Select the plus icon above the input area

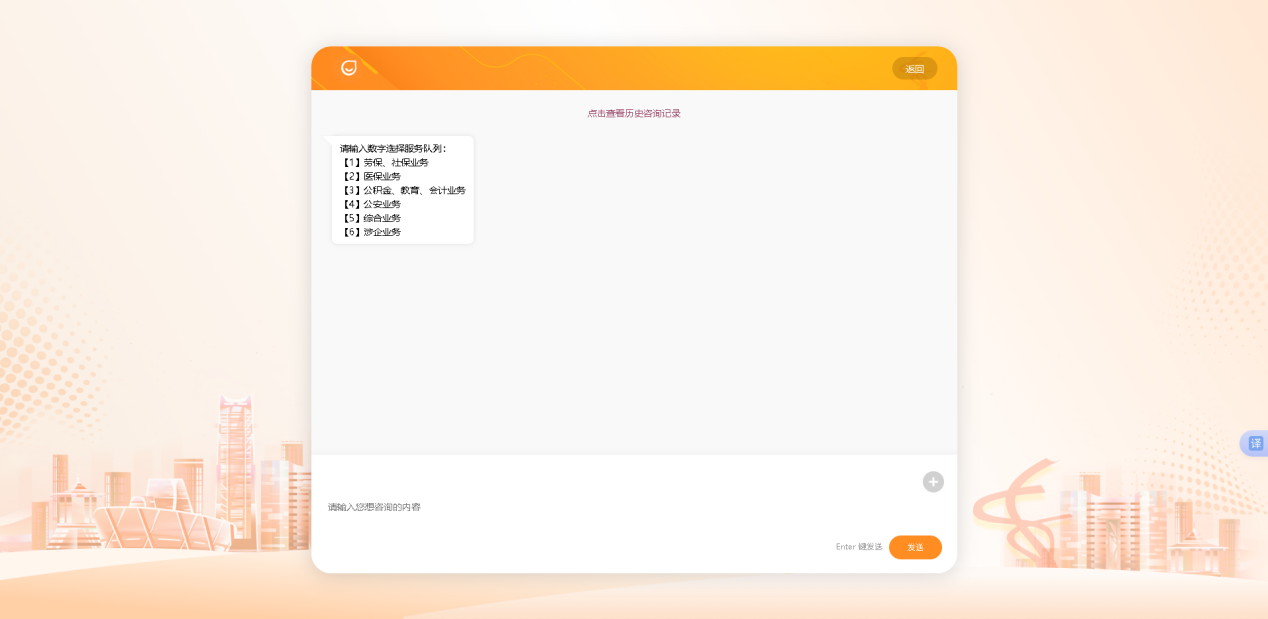pyautogui.click(x=932, y=481)
